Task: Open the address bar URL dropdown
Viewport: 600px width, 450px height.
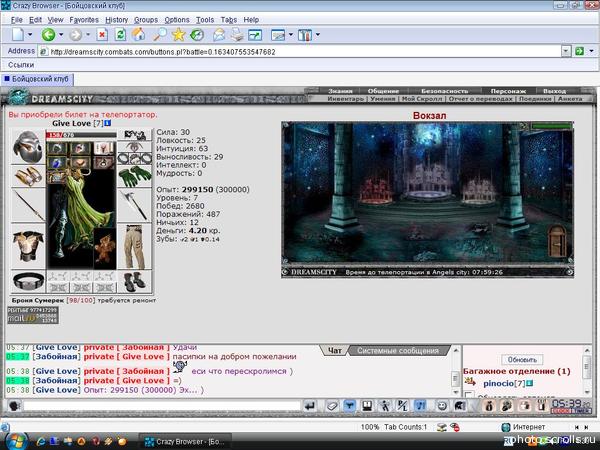Action: click(566, 51)
